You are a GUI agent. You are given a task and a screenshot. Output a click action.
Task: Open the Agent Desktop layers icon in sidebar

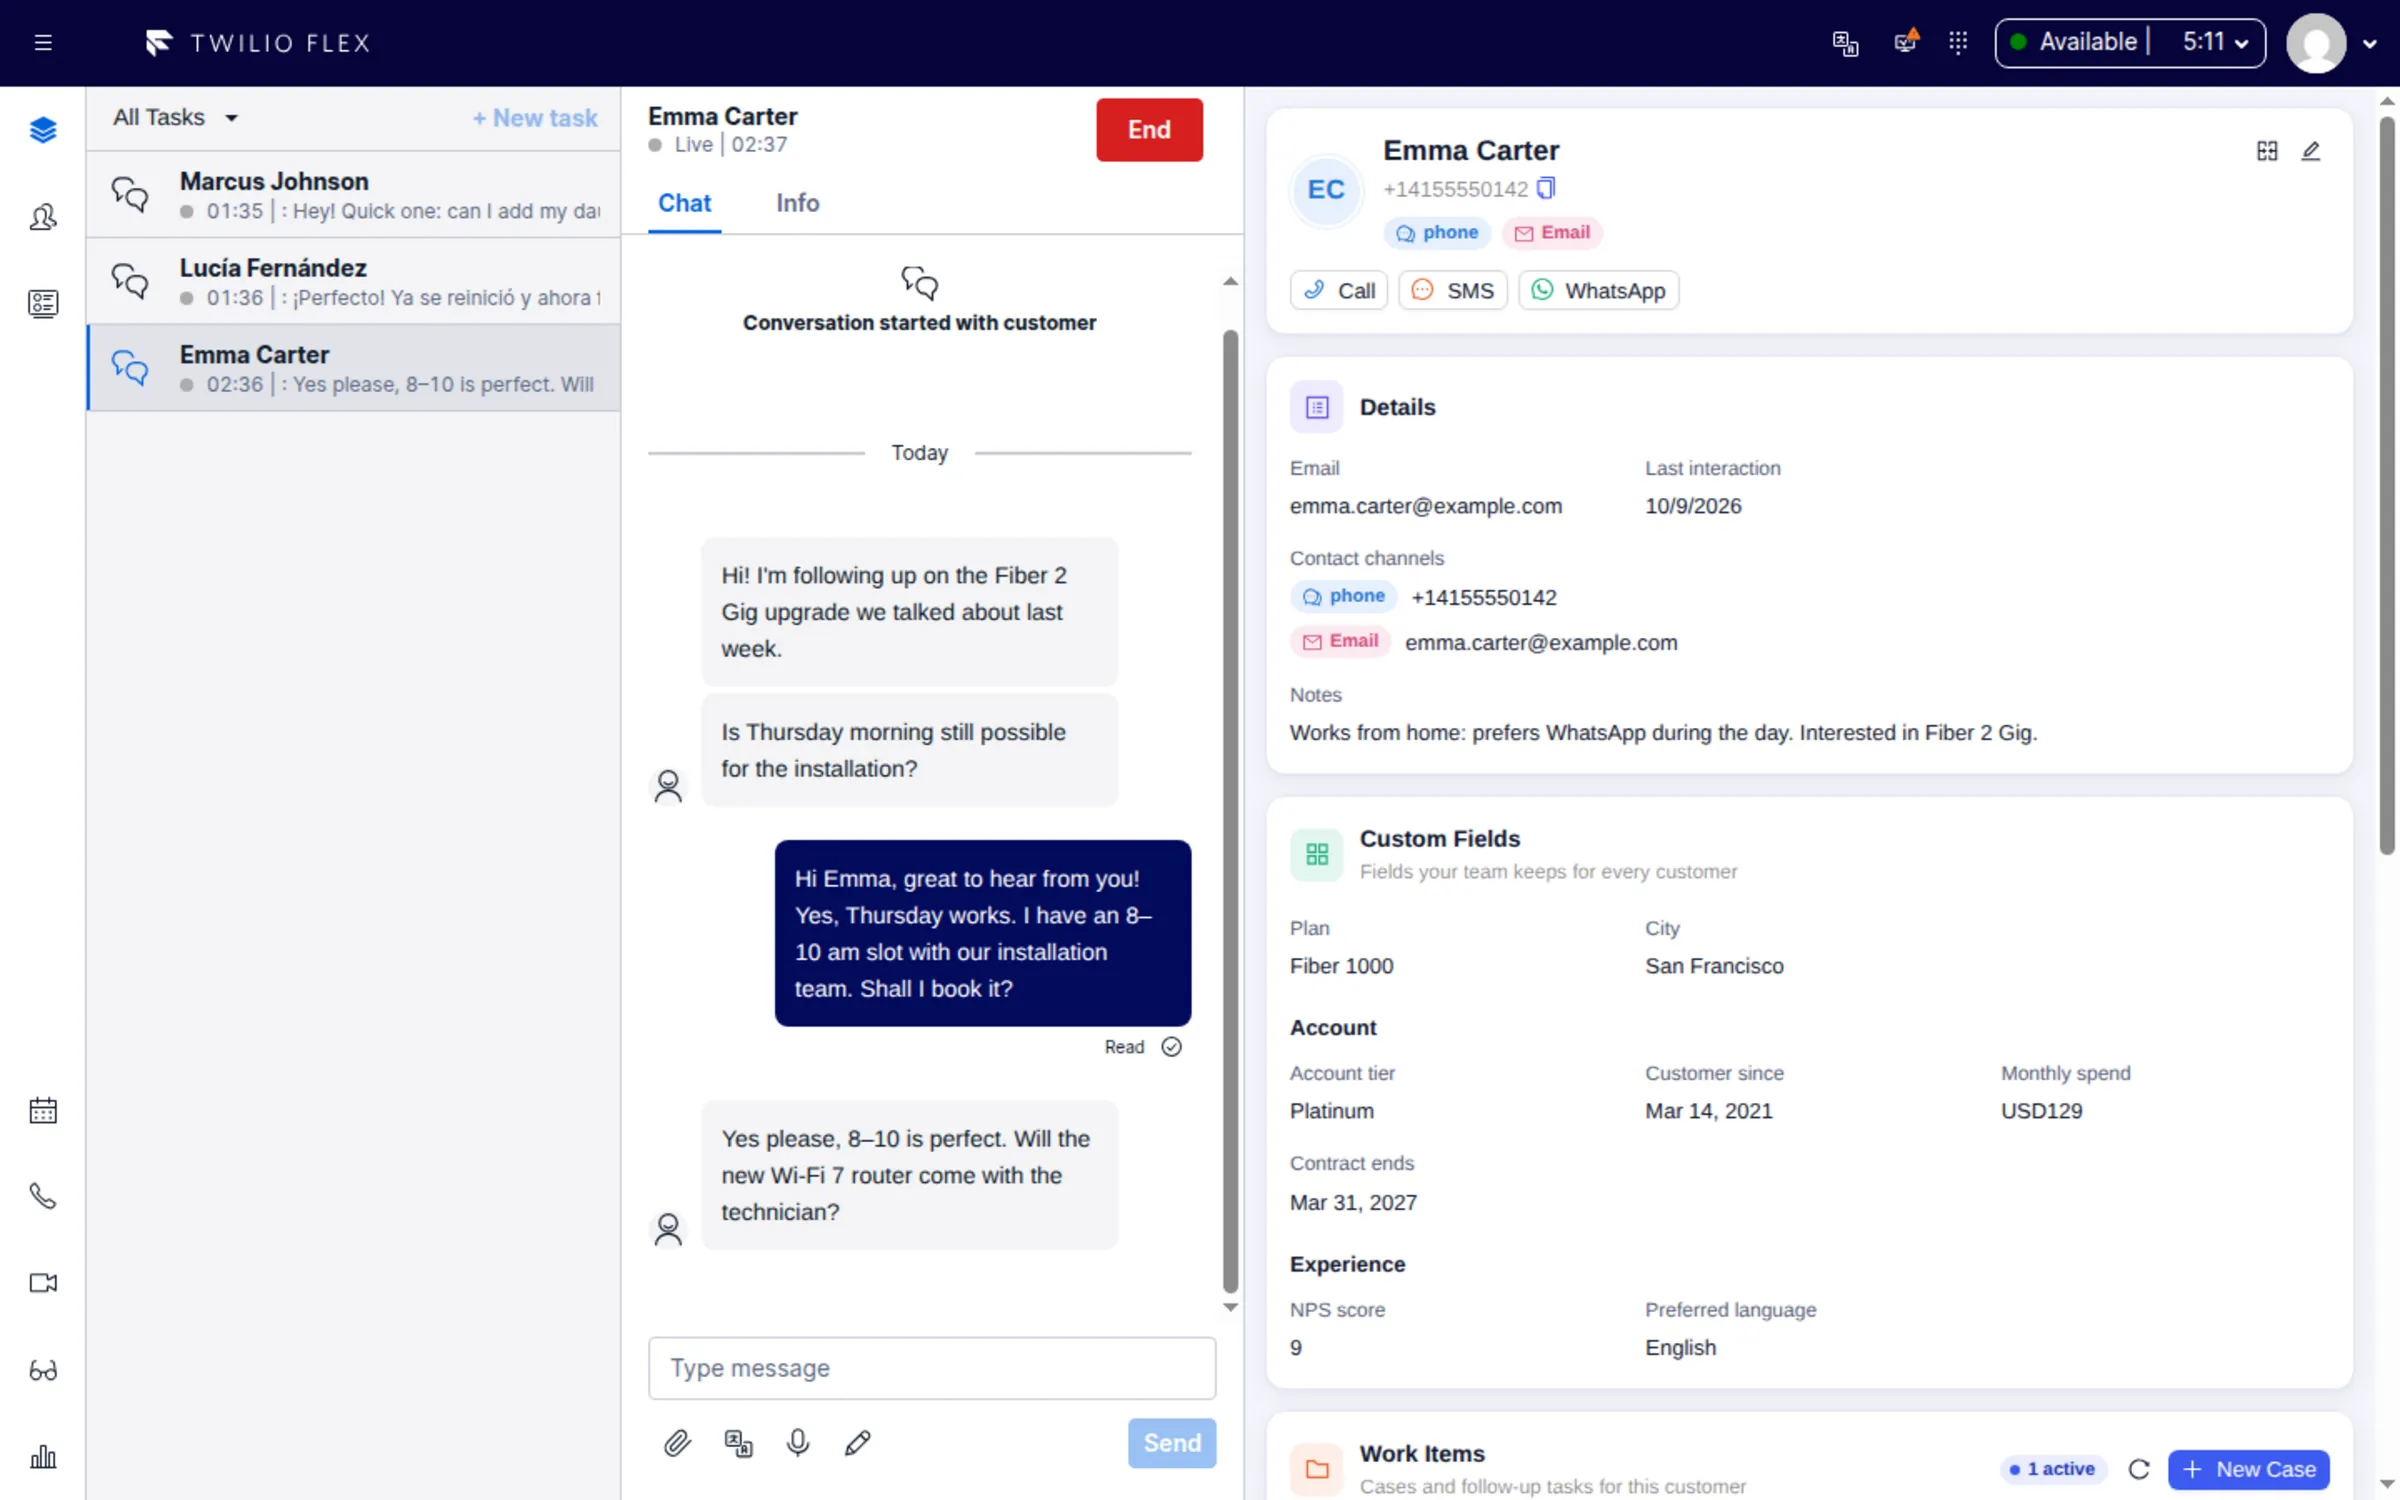click(x=43, y=130)
